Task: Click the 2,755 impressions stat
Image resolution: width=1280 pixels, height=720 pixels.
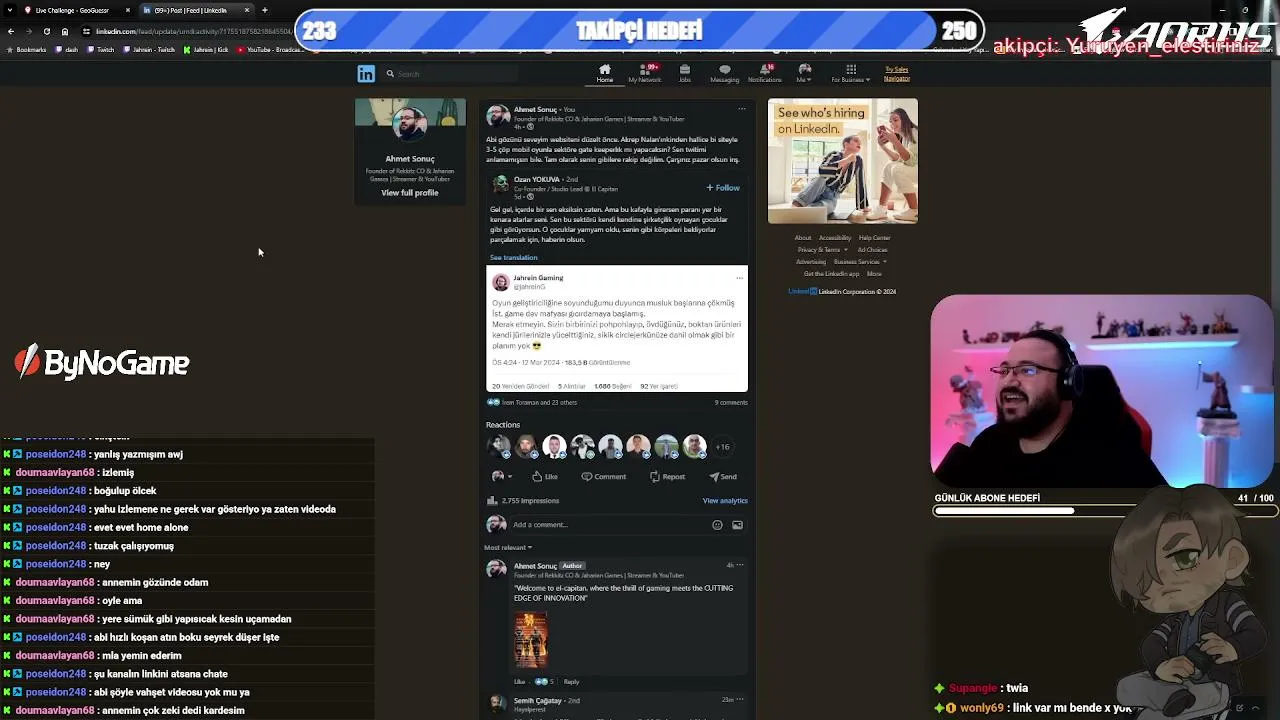Action: 523,500
